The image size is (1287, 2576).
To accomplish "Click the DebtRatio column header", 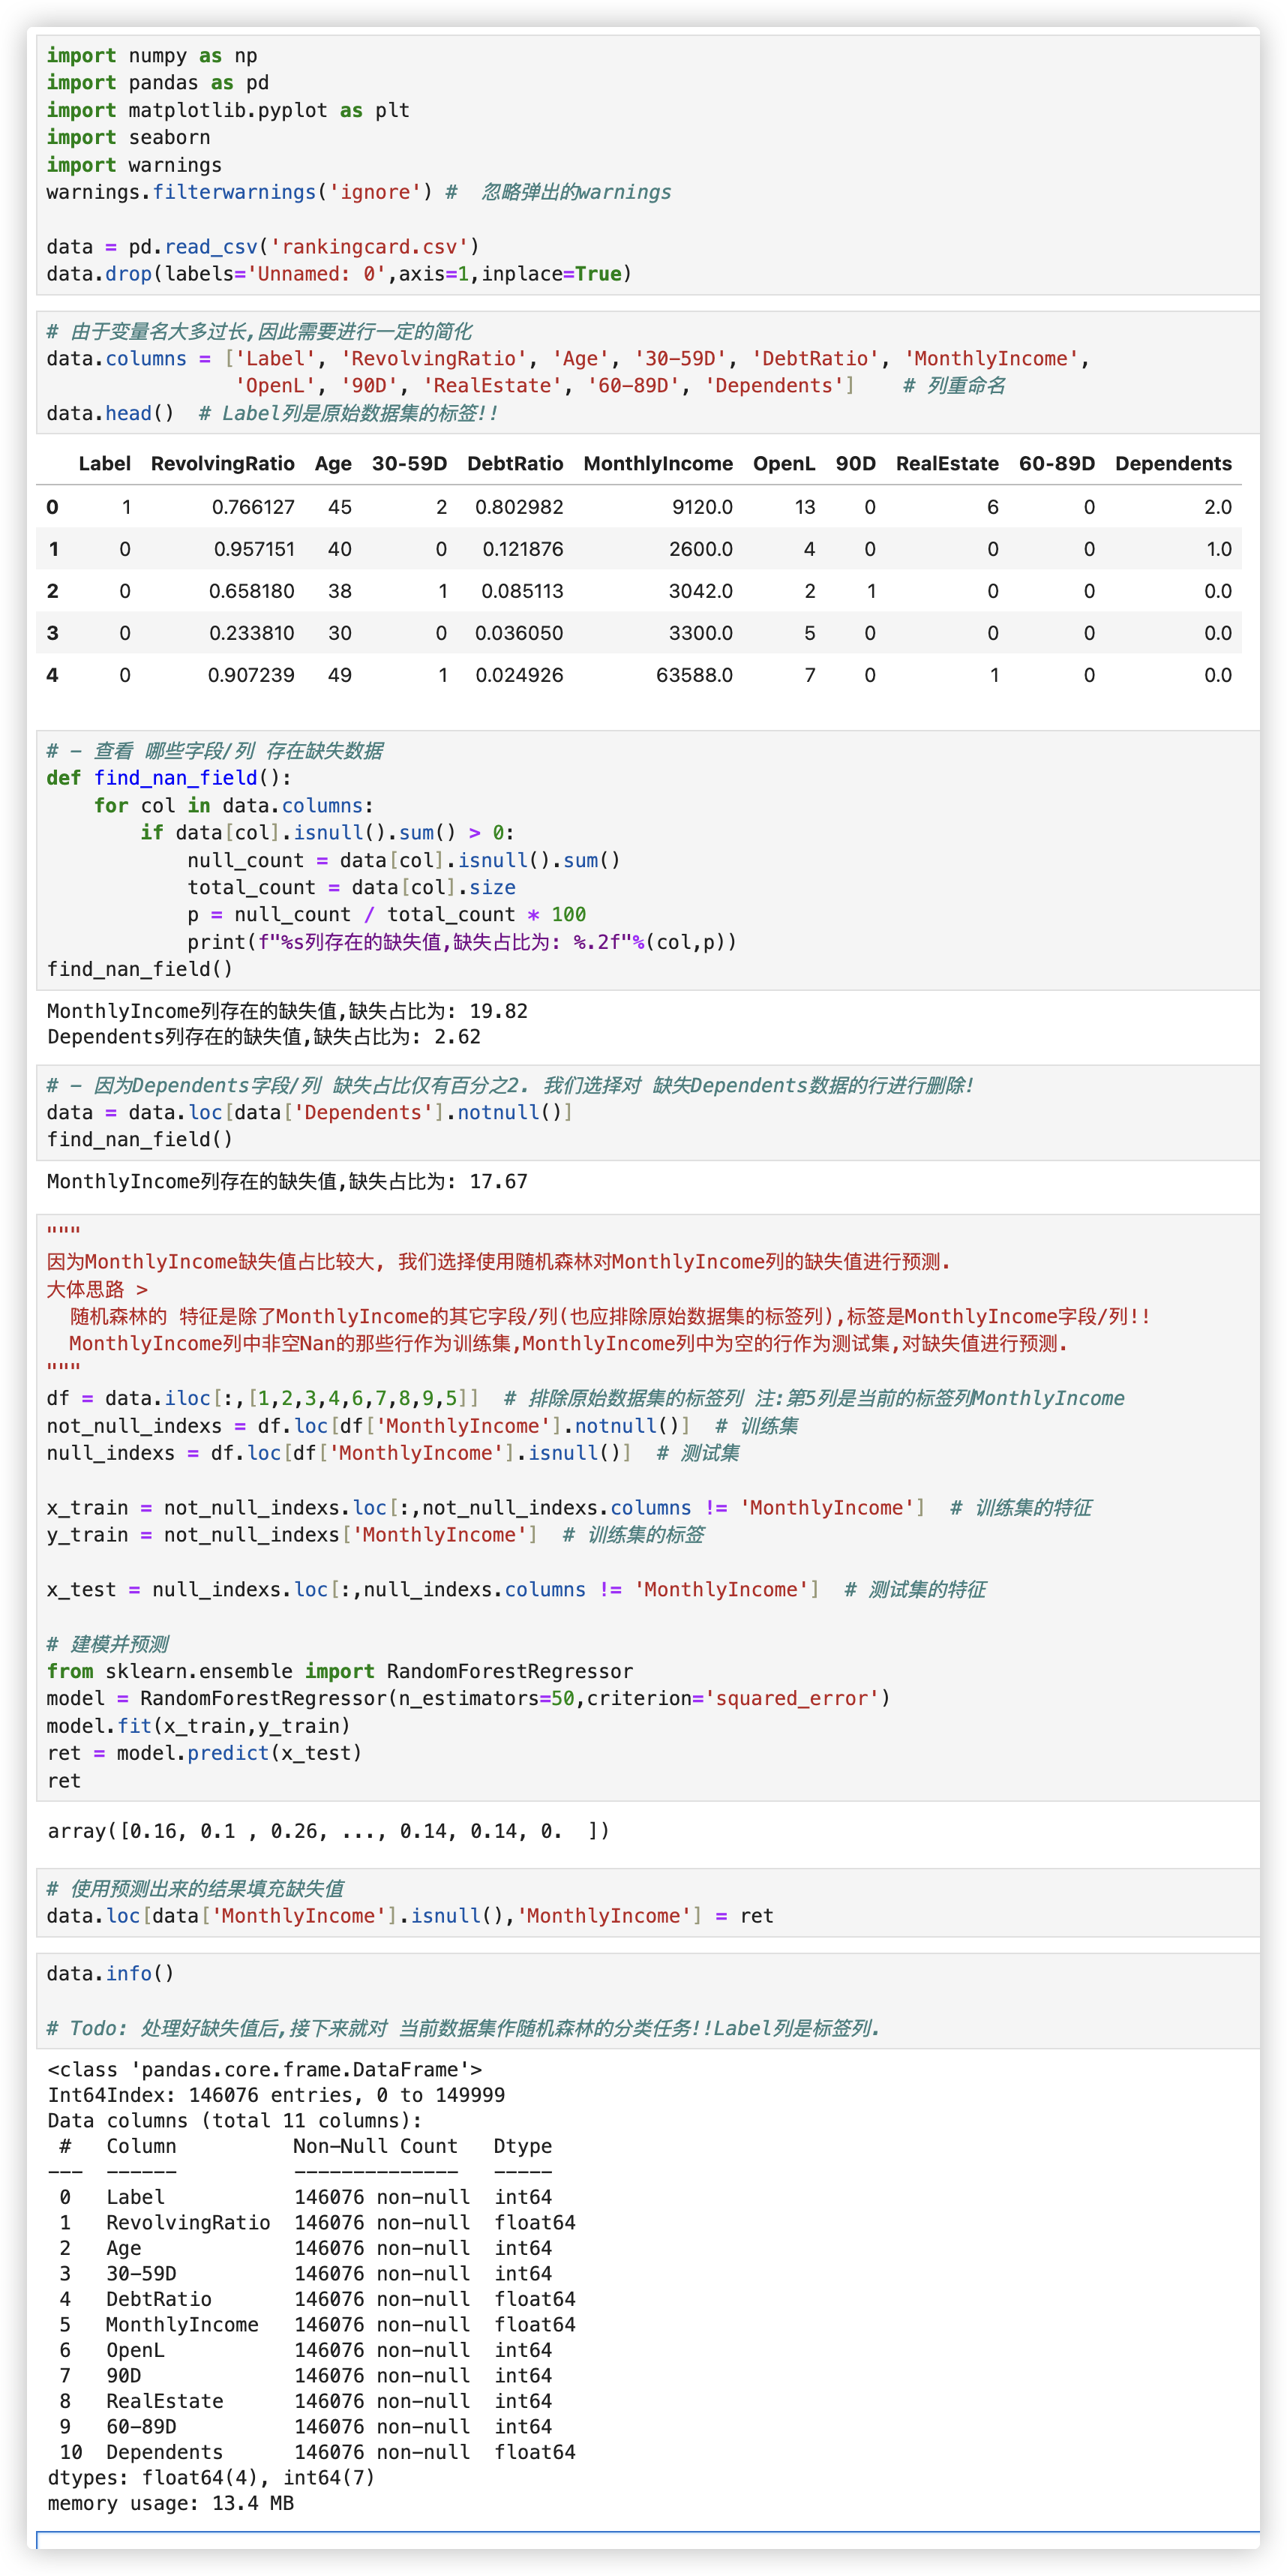I will point(514,464).
